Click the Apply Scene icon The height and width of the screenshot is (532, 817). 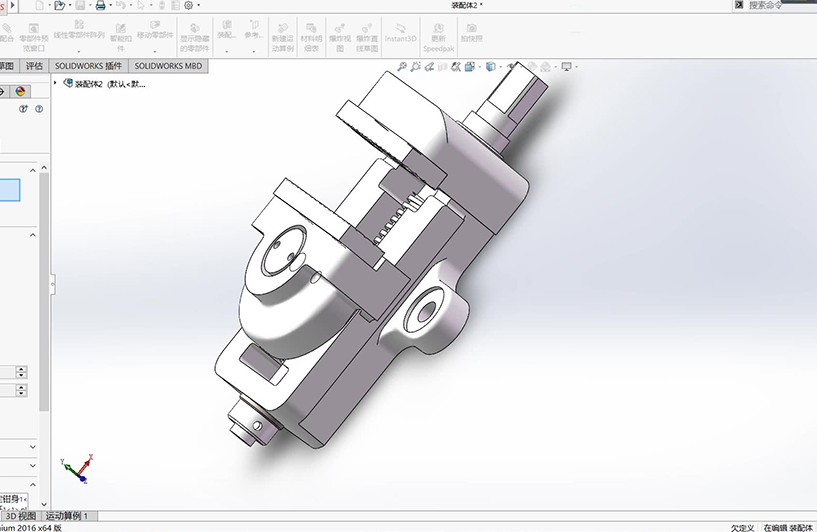coord(546,67)
